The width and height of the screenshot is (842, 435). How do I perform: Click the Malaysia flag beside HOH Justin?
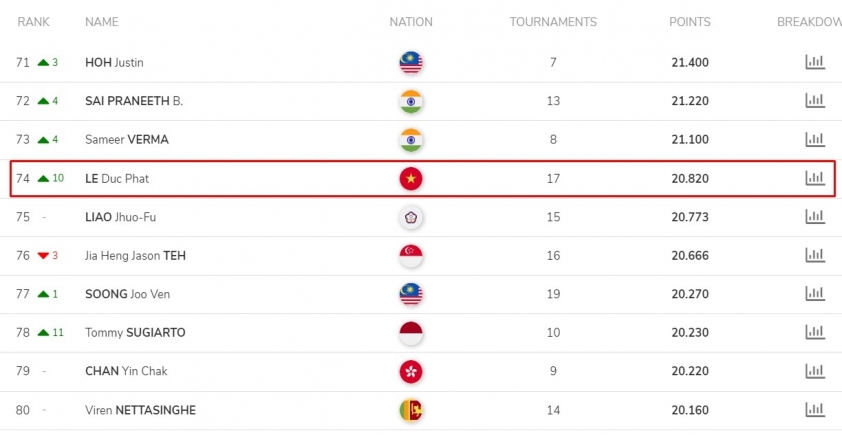(411, 63)
